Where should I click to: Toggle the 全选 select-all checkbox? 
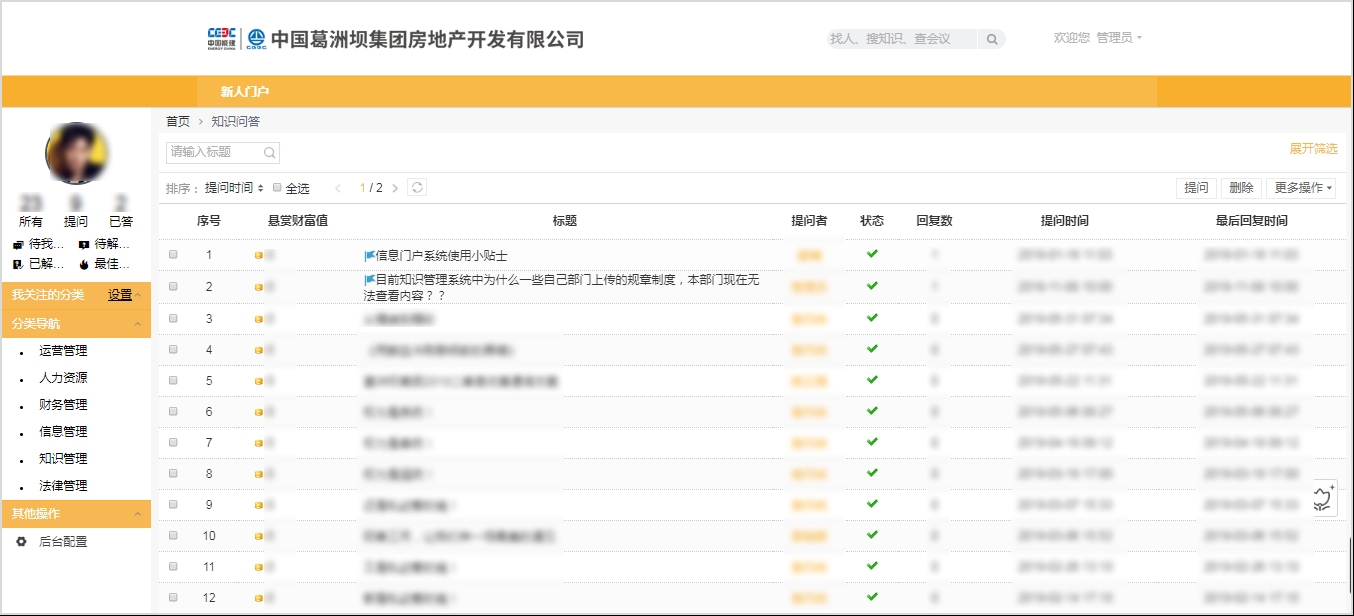point(278,187)
